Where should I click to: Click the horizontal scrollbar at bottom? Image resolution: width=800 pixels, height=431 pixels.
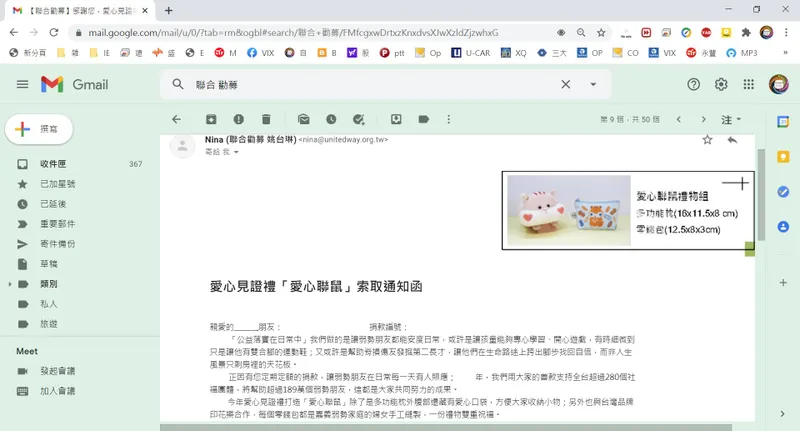[446, 427]
